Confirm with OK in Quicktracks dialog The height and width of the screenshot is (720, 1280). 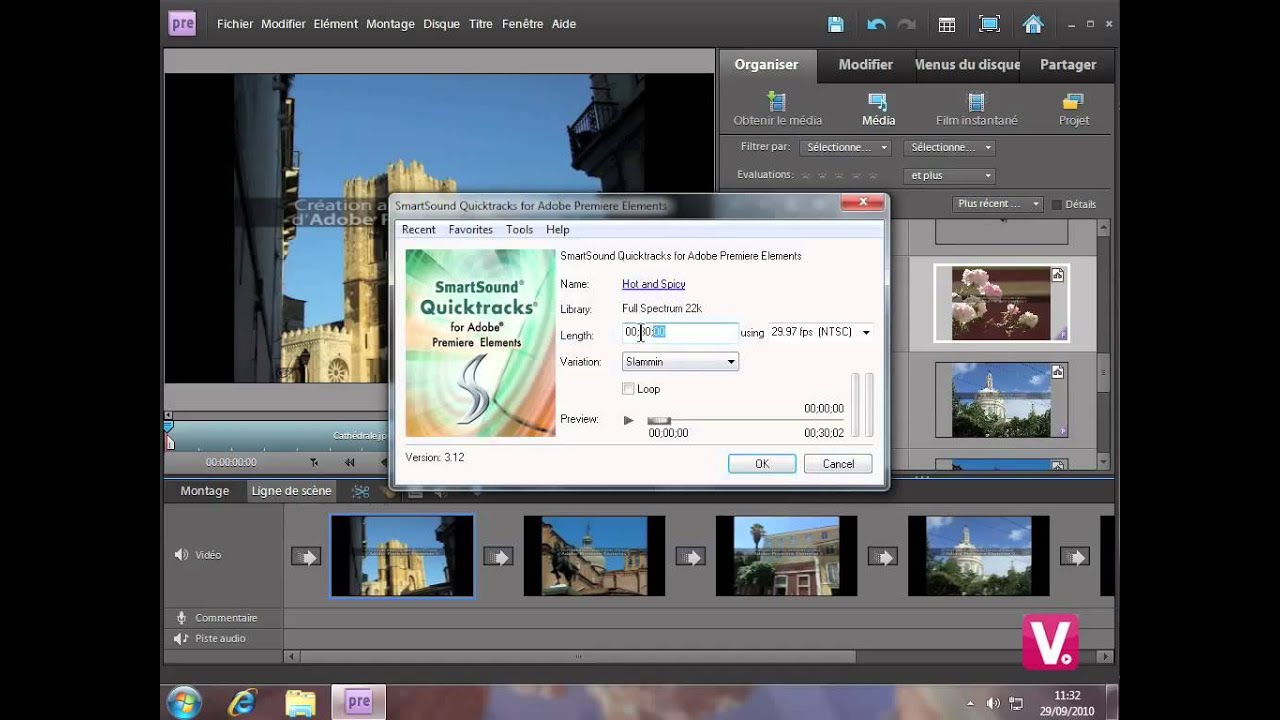762,464
